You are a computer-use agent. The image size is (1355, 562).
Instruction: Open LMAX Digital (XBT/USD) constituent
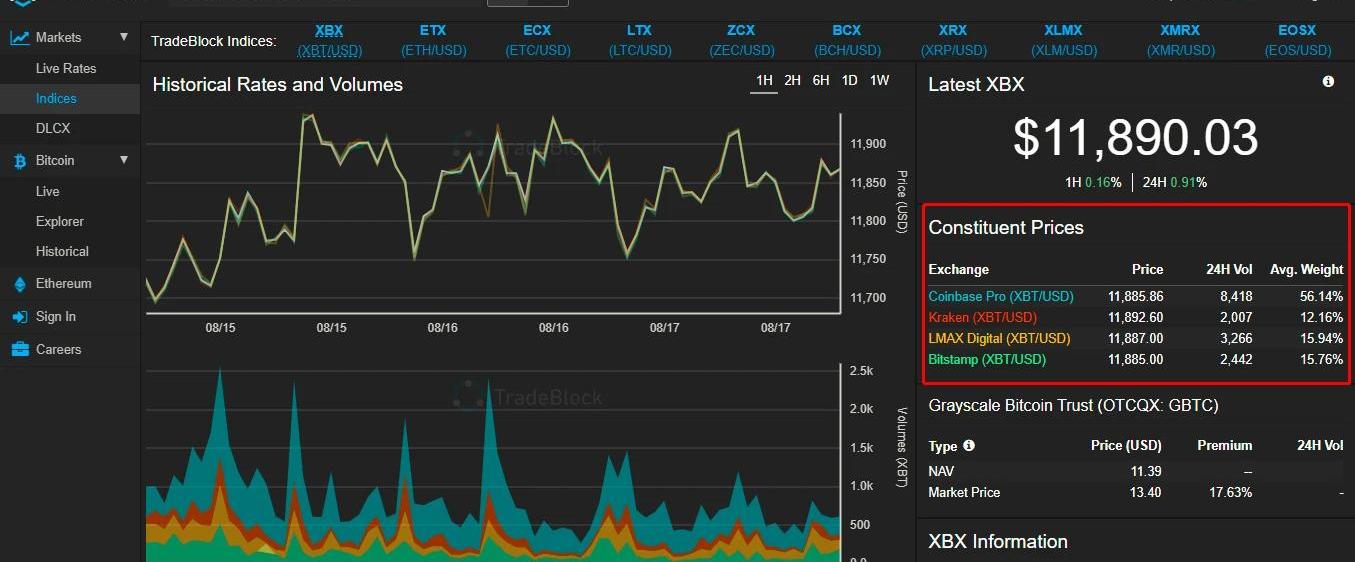[999, 339]
